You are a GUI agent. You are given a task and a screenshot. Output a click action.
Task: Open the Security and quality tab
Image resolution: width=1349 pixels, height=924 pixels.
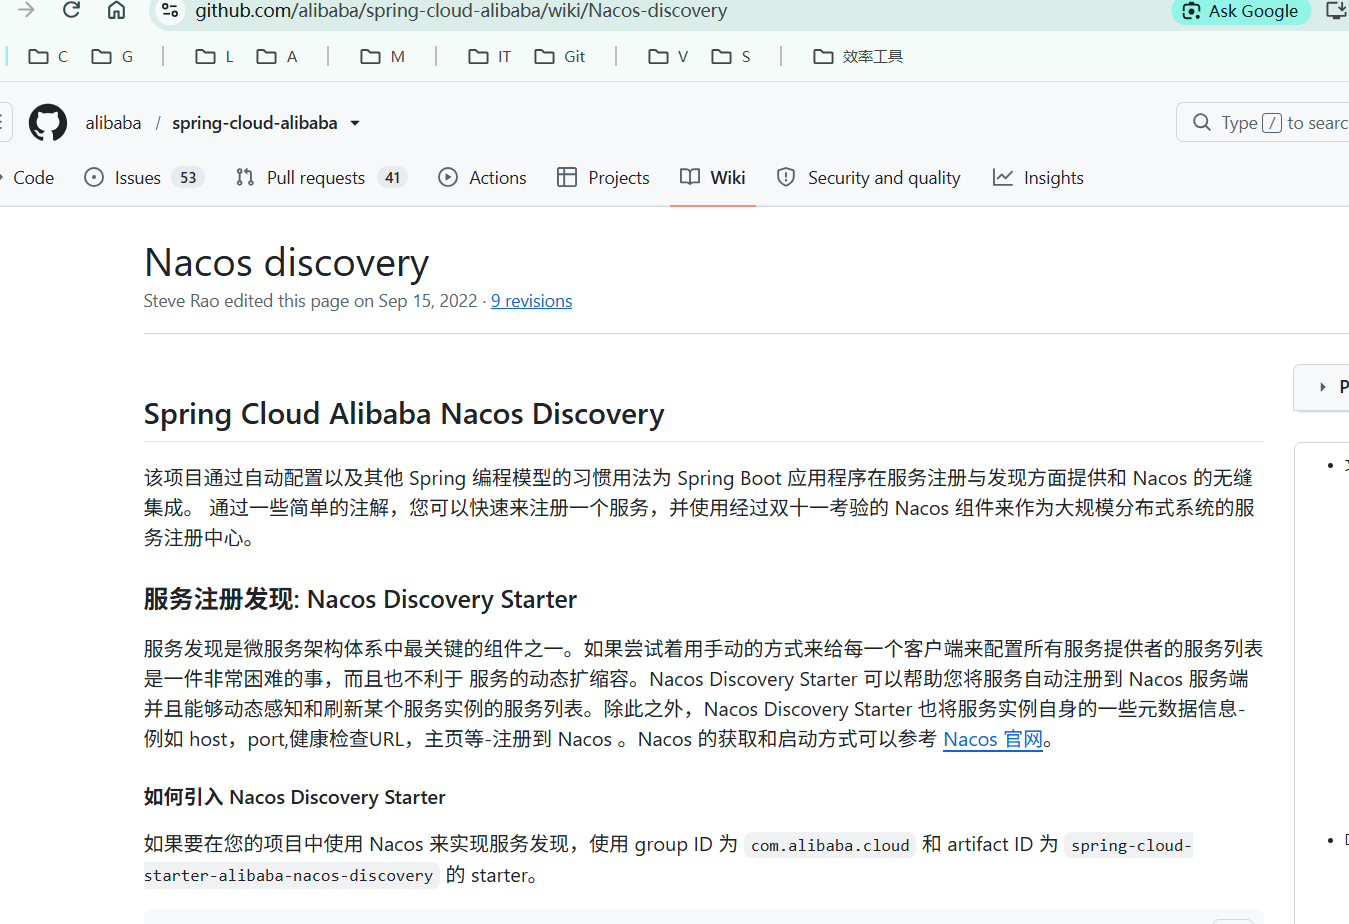(x=868, y=177)
